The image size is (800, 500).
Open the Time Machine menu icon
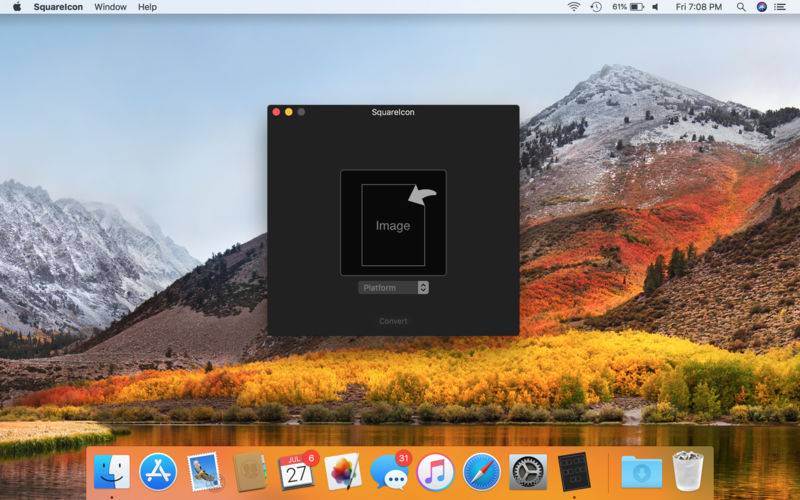click(x=596, y=7)
